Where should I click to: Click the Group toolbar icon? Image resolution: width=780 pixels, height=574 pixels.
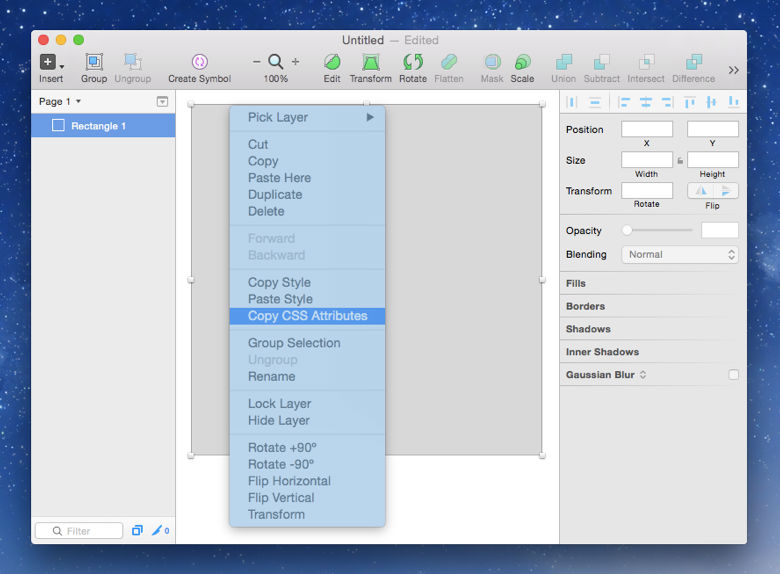pyautogui.click(x=94, y=62)
